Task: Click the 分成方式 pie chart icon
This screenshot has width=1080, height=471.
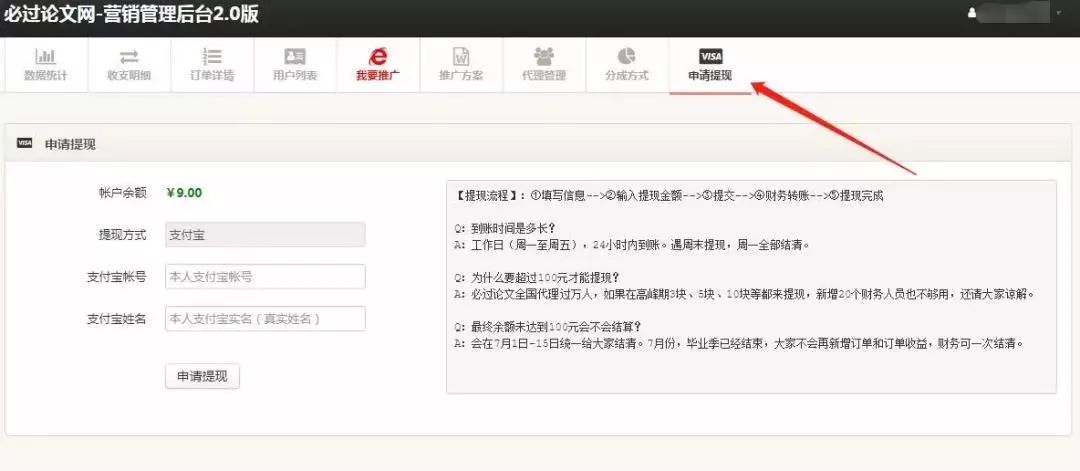Action: pyautogui.click(x=626, y=56)
